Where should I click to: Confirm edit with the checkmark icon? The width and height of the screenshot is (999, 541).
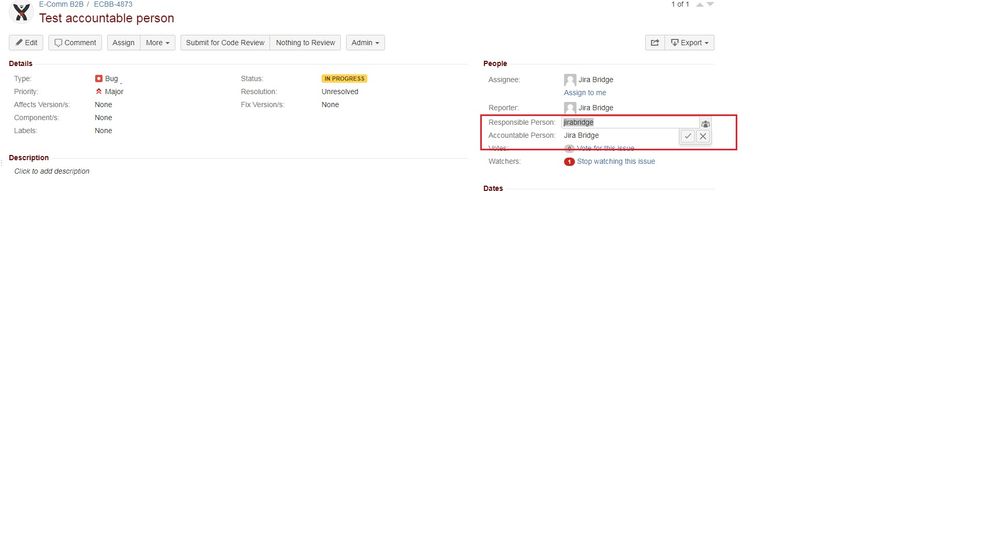point(687,136)
